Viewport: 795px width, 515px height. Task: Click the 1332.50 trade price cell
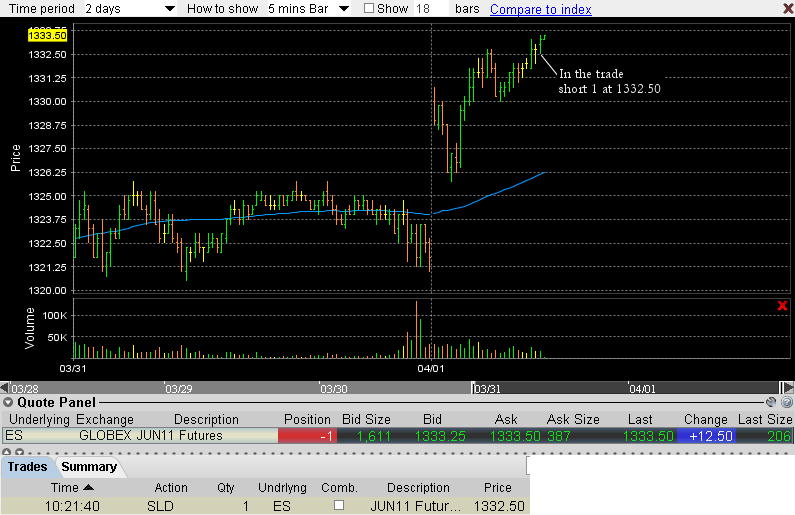pos(499,506)
